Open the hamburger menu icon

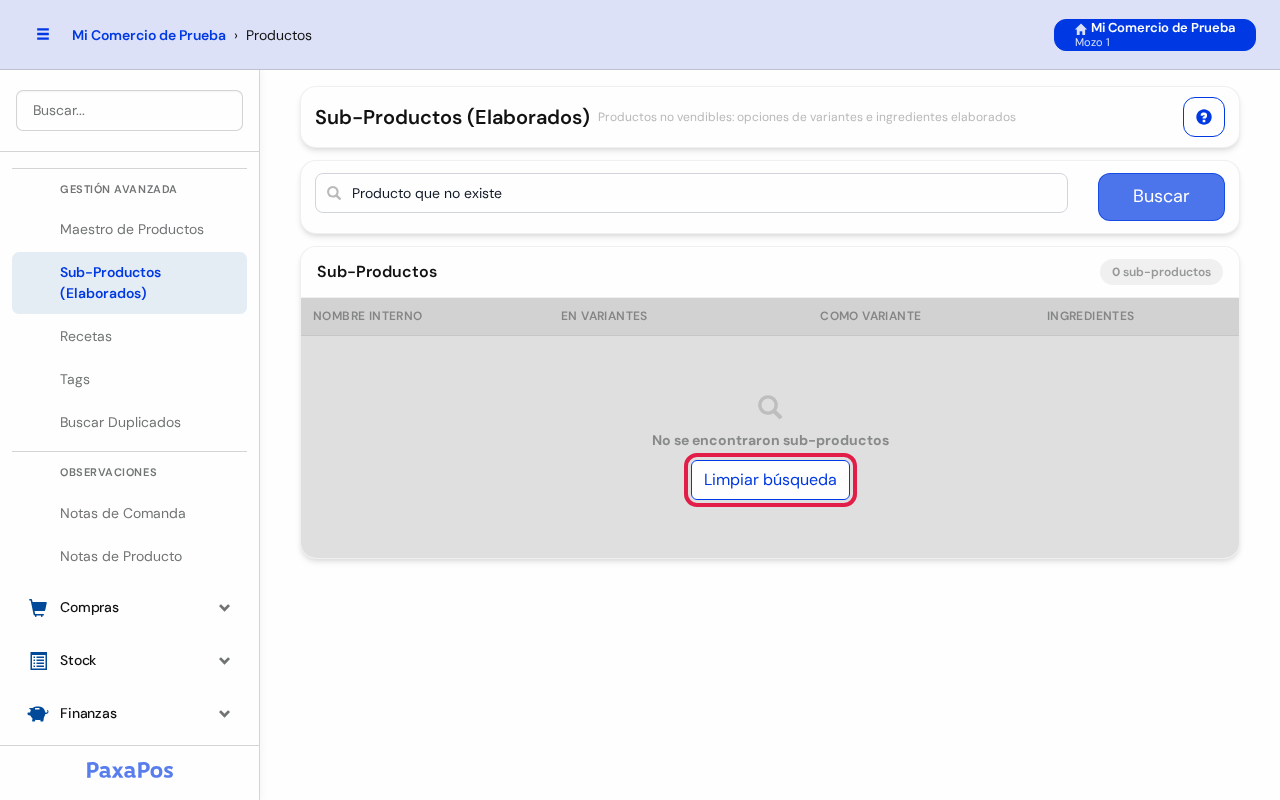pos(43,34)
